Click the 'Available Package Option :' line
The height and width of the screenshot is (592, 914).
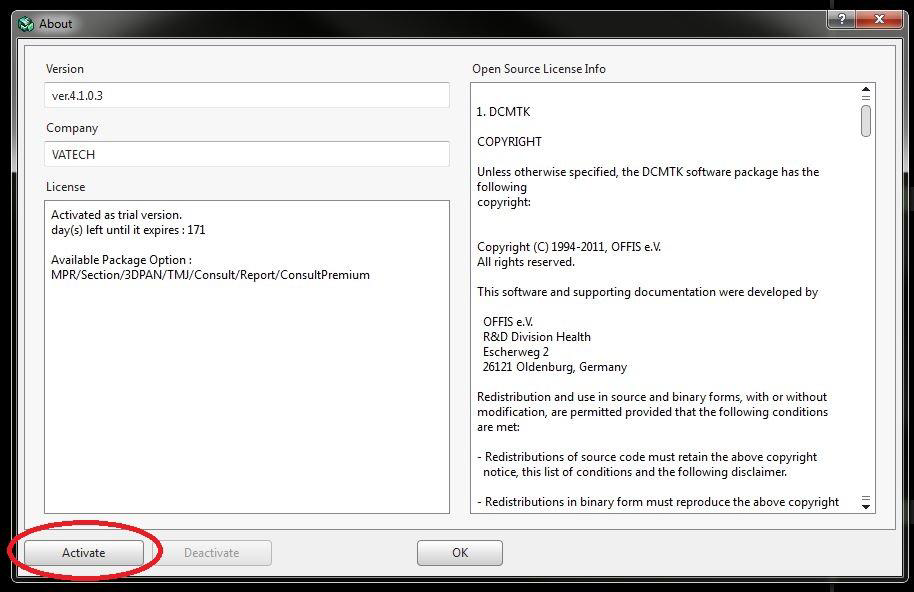pos(121,260)
